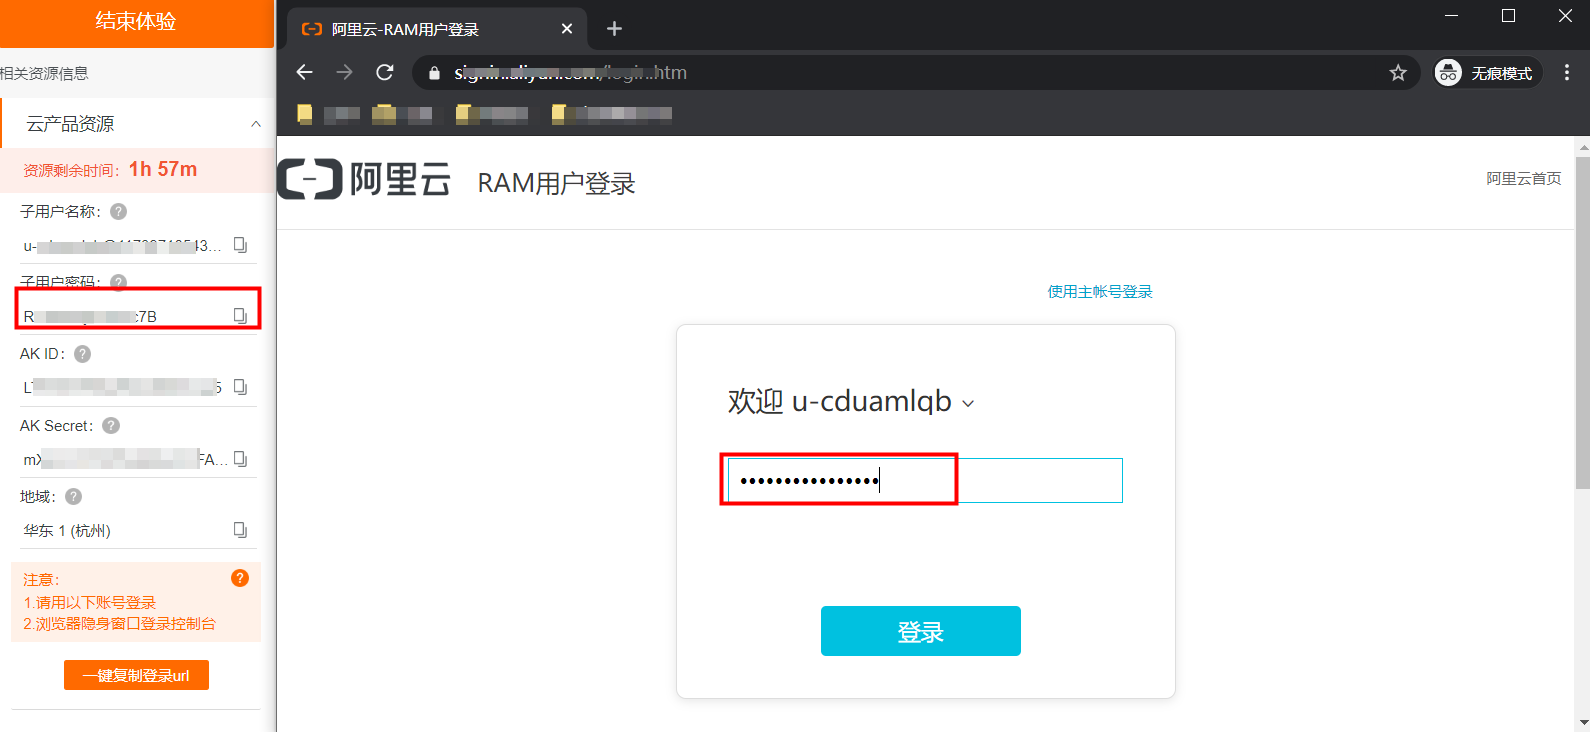1590x732 pixels.
Task: Open a new browser tab
Action: point(614,29)
